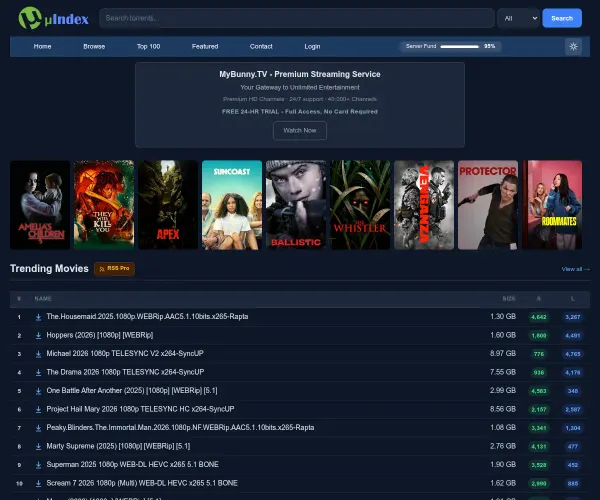Download icon for Peaky.Blinders.The.Immortal.Man torrent
Viewport: 600px width, 500px height.
point(38,428)
